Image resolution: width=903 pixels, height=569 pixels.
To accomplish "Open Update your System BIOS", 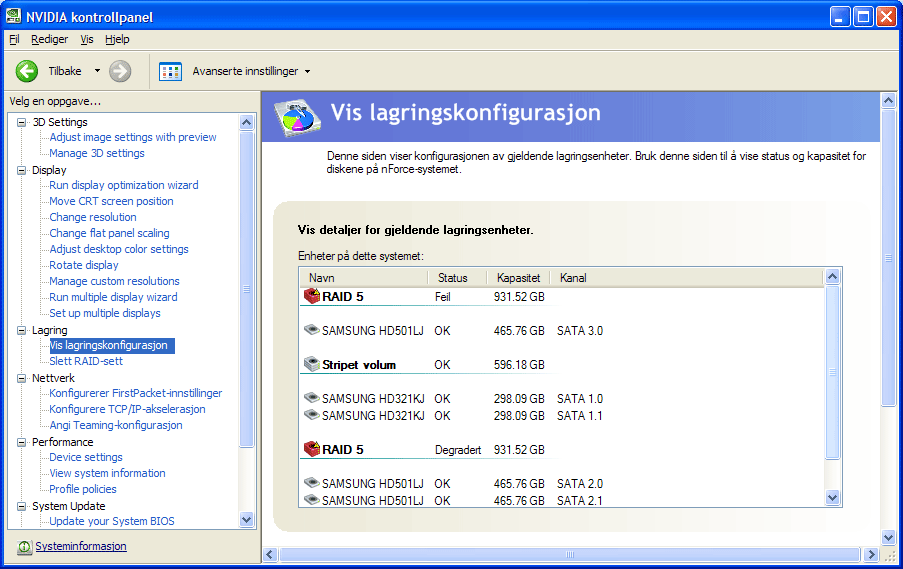I will point(112,521).
